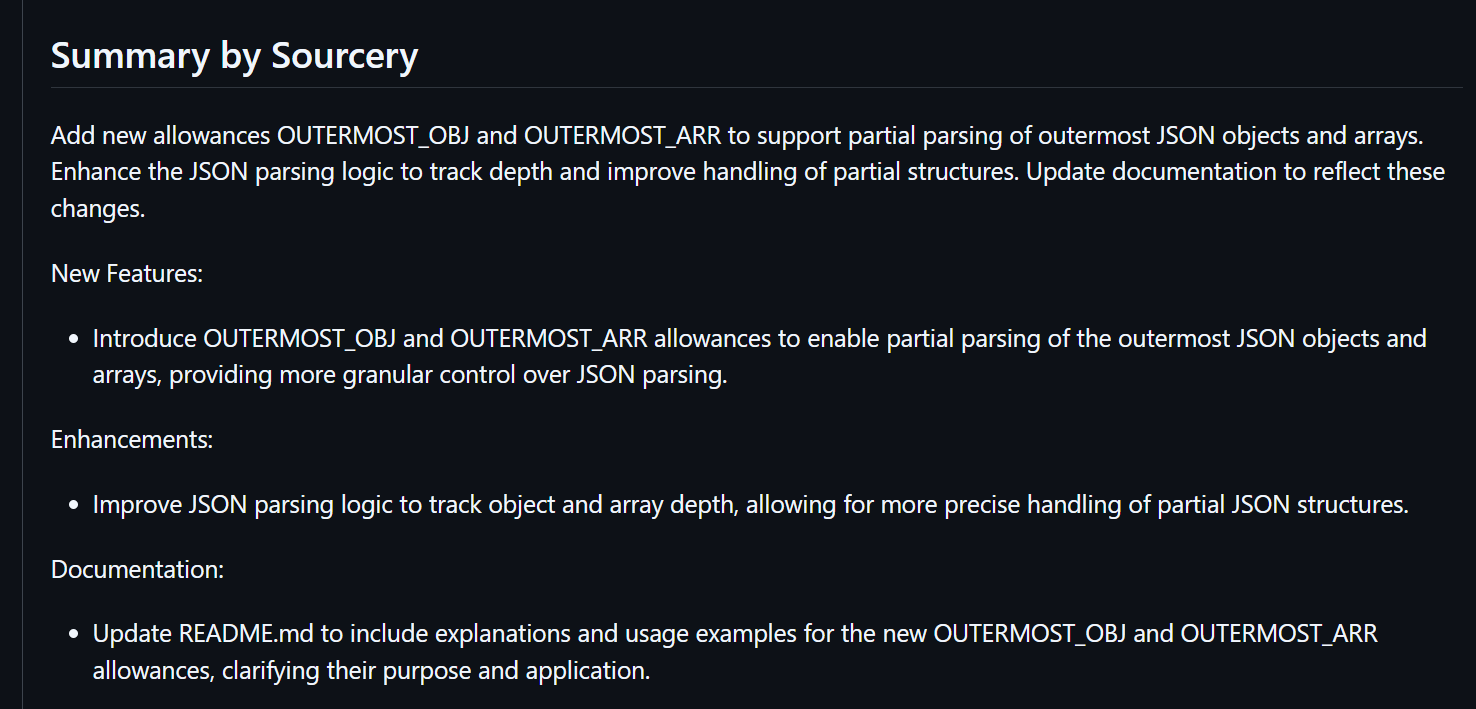Click "Add new allowances" at the paragraph start
The height and width of the screenshot is (709, 1476).
point(161,134)
